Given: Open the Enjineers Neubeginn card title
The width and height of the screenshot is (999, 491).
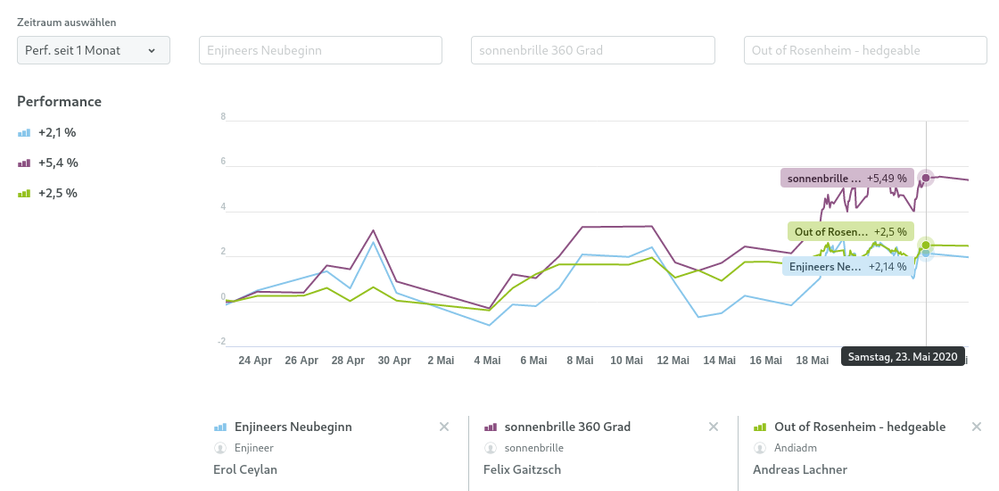Looking at the screenshot, I should click(292, 427).
